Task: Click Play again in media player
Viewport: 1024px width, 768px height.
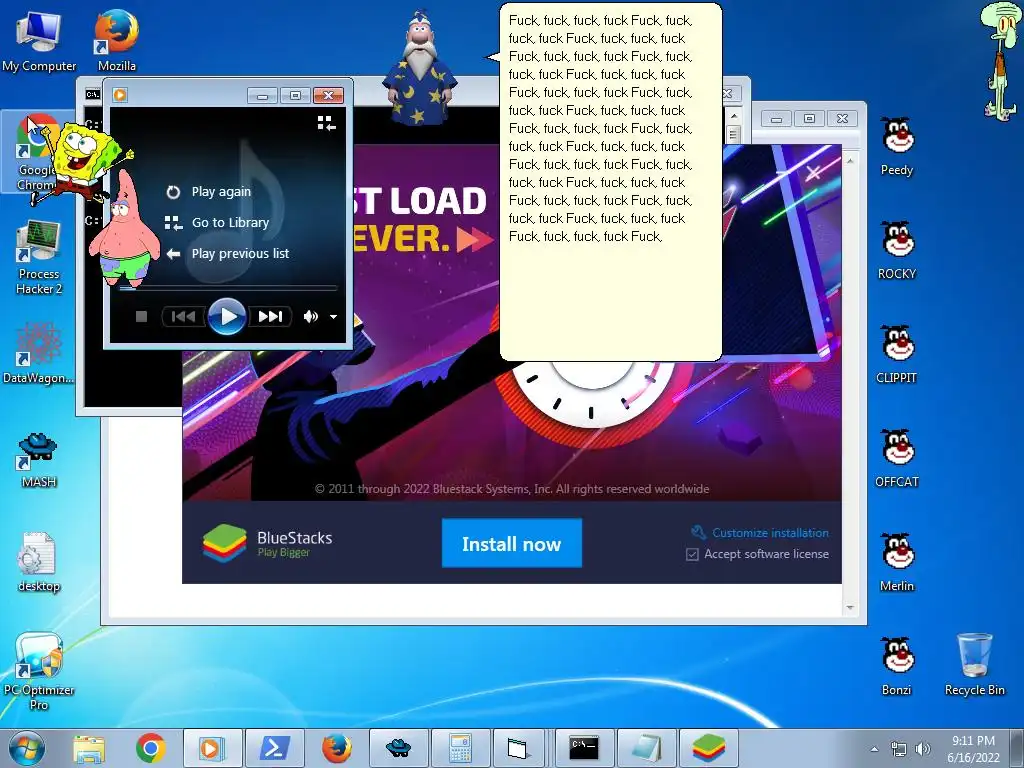Action: click(209, 191)
